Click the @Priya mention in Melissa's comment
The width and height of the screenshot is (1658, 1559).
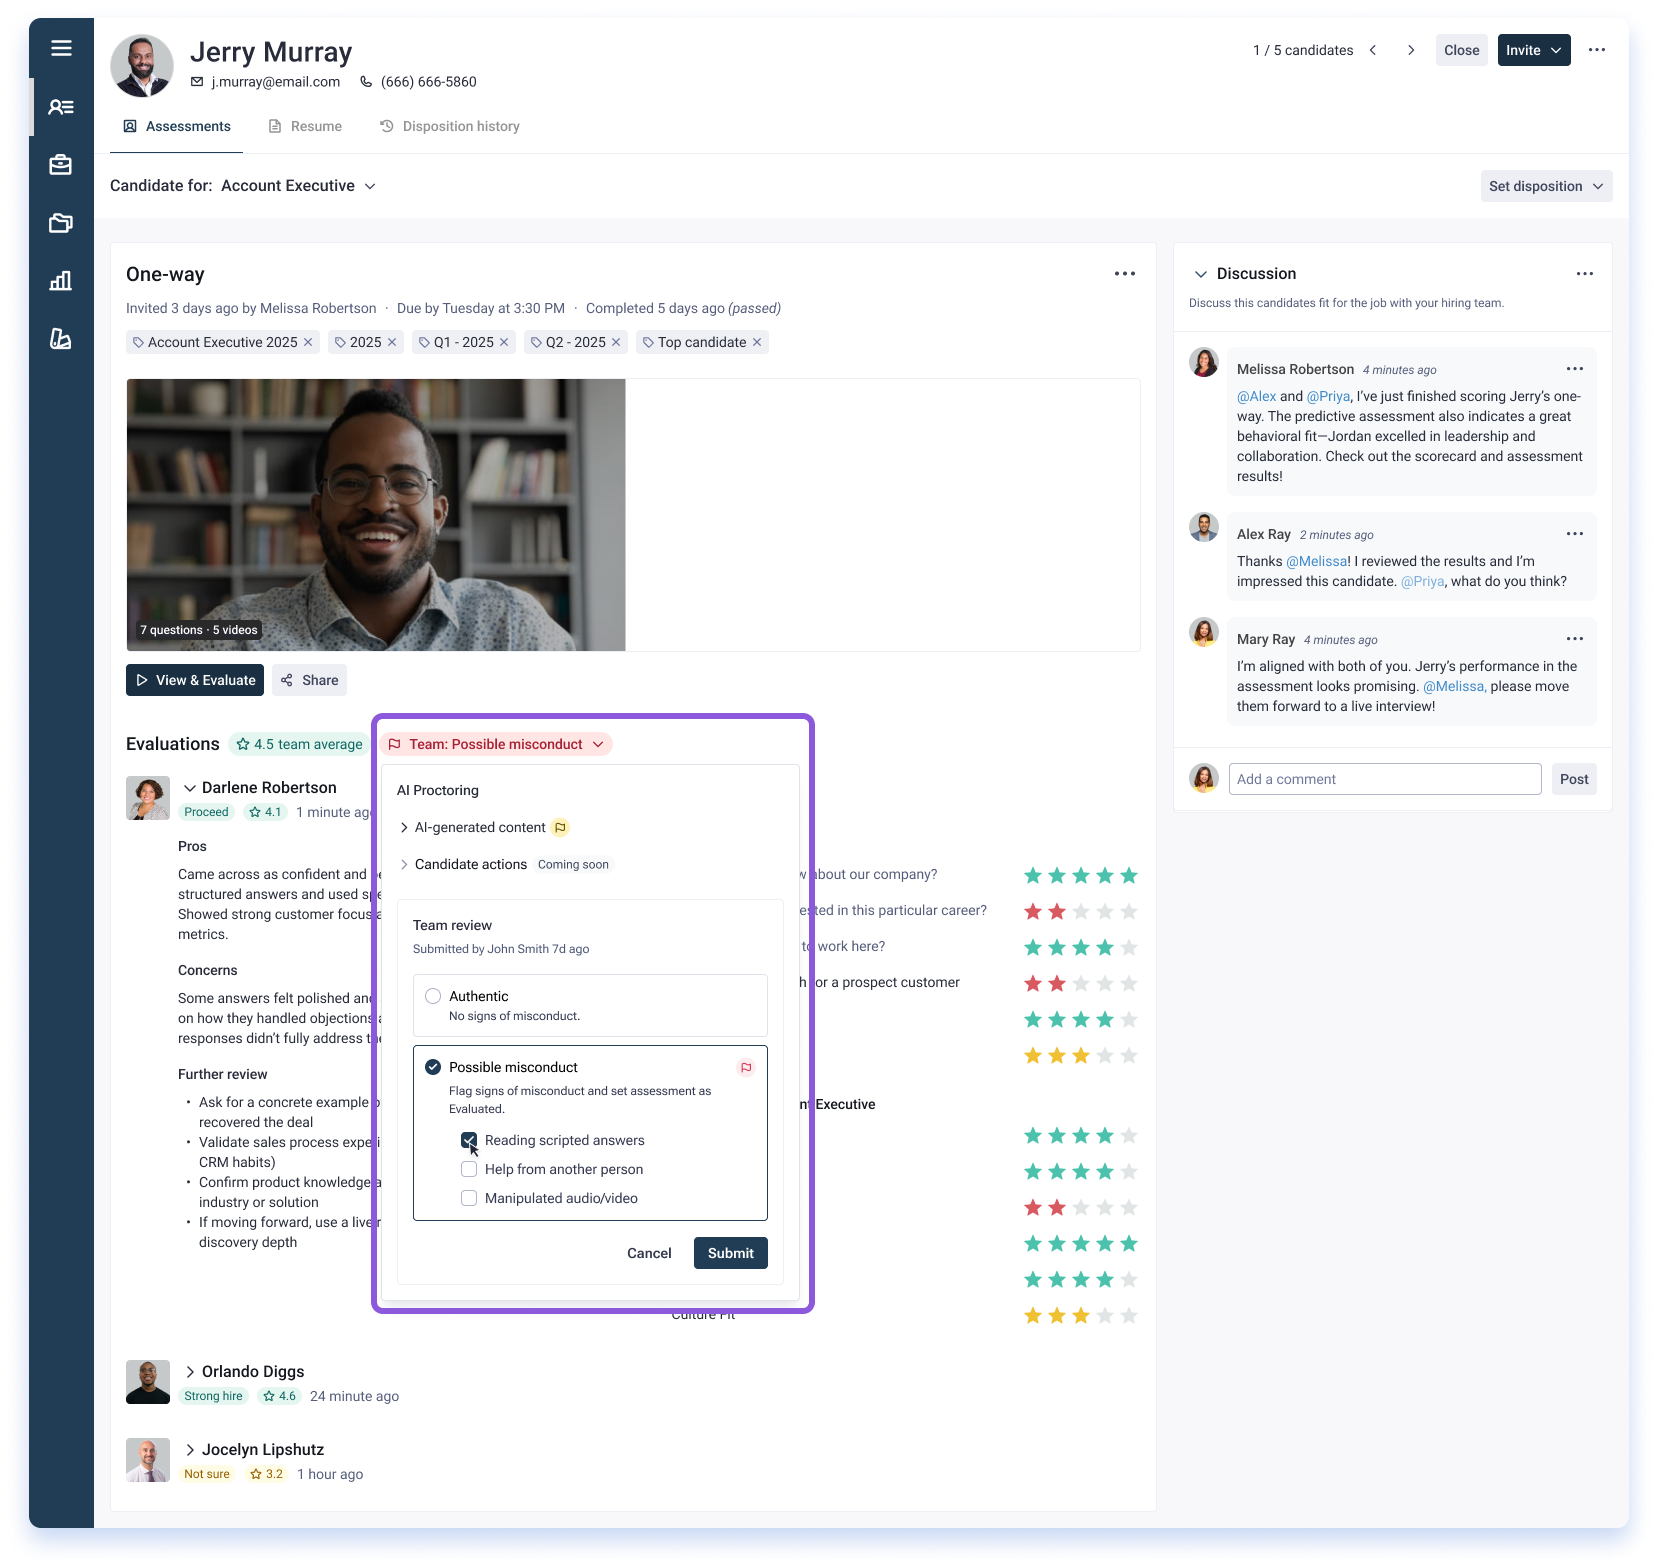pos(1328,396)
